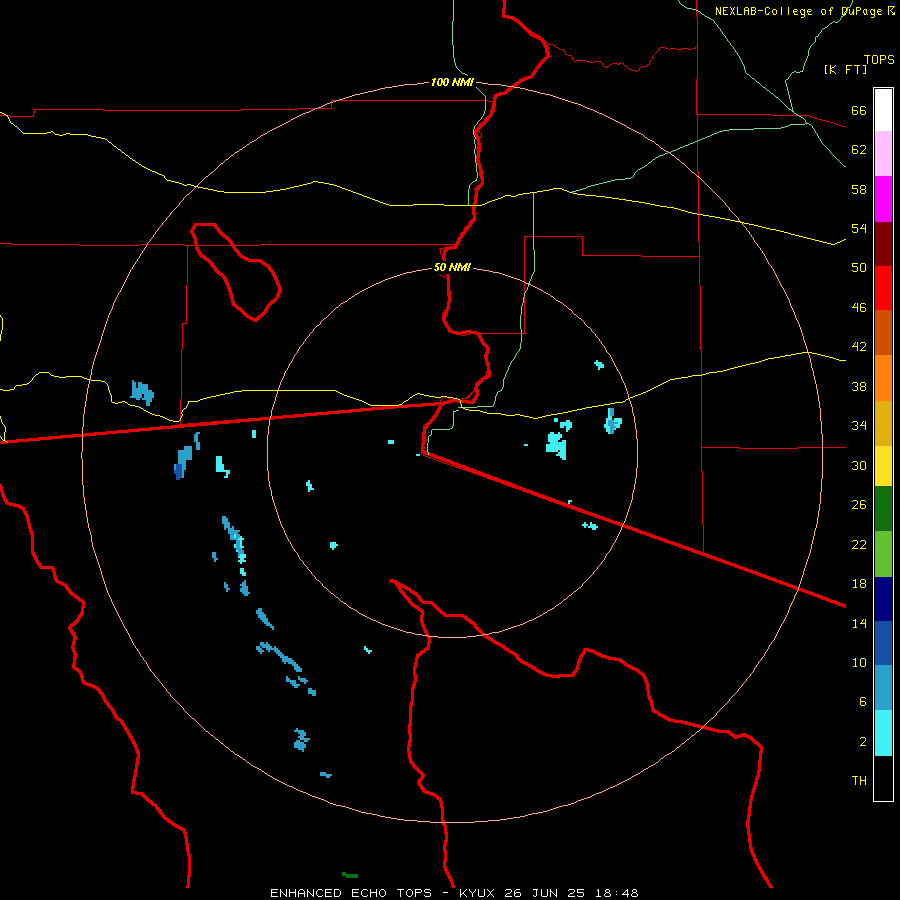
Task: Click the '46' legend value
Action: click(x=859, y=307)
